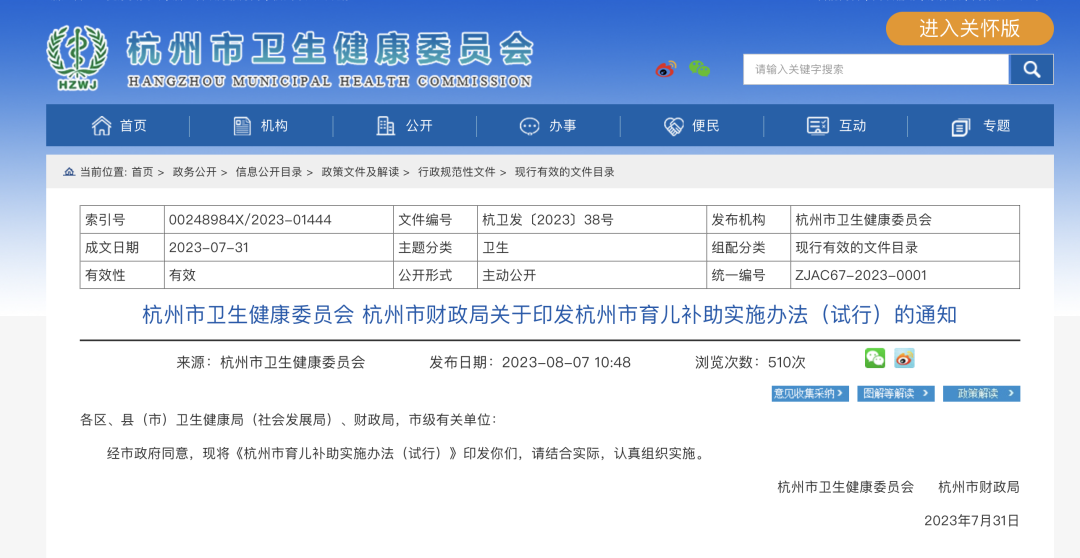
Task: Click the building icon beside 公开
Action: click(x=386, y=126)
